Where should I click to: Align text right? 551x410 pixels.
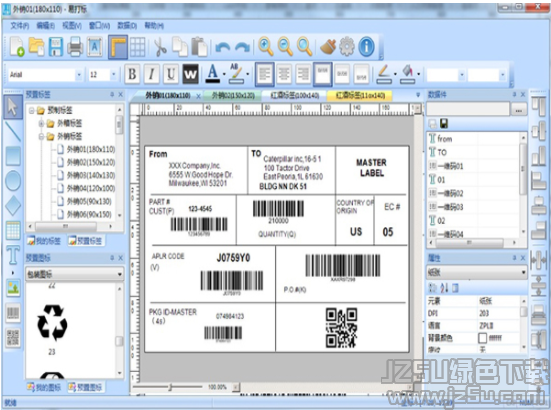pos(303,74)
